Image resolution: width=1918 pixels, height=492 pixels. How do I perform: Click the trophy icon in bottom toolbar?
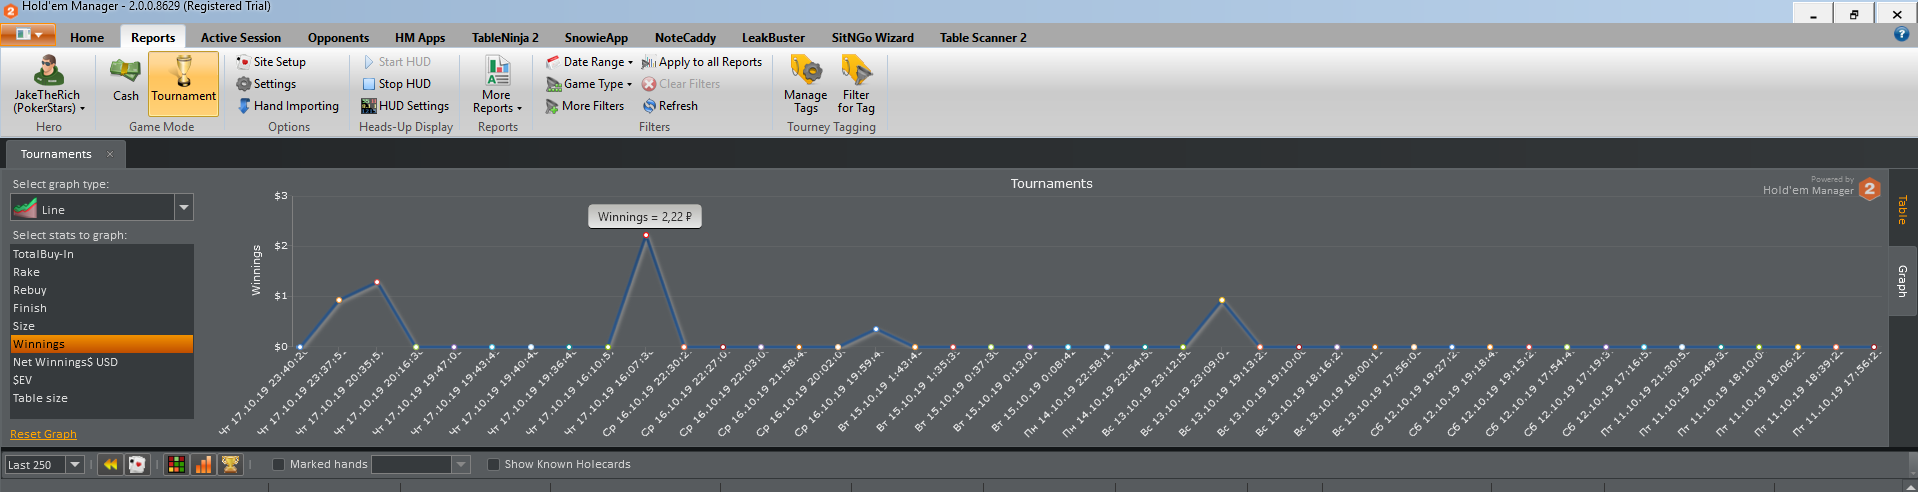230,464
